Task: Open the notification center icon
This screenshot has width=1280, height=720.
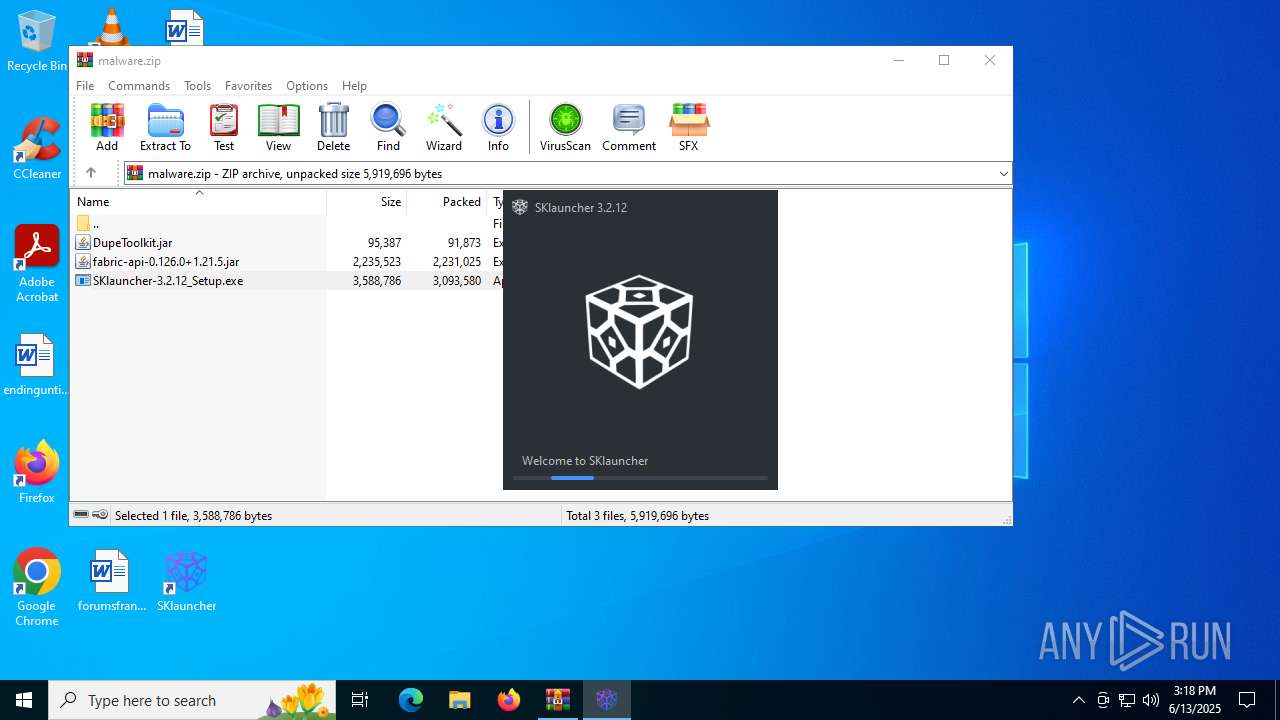Action: [x=1247, y=700]
